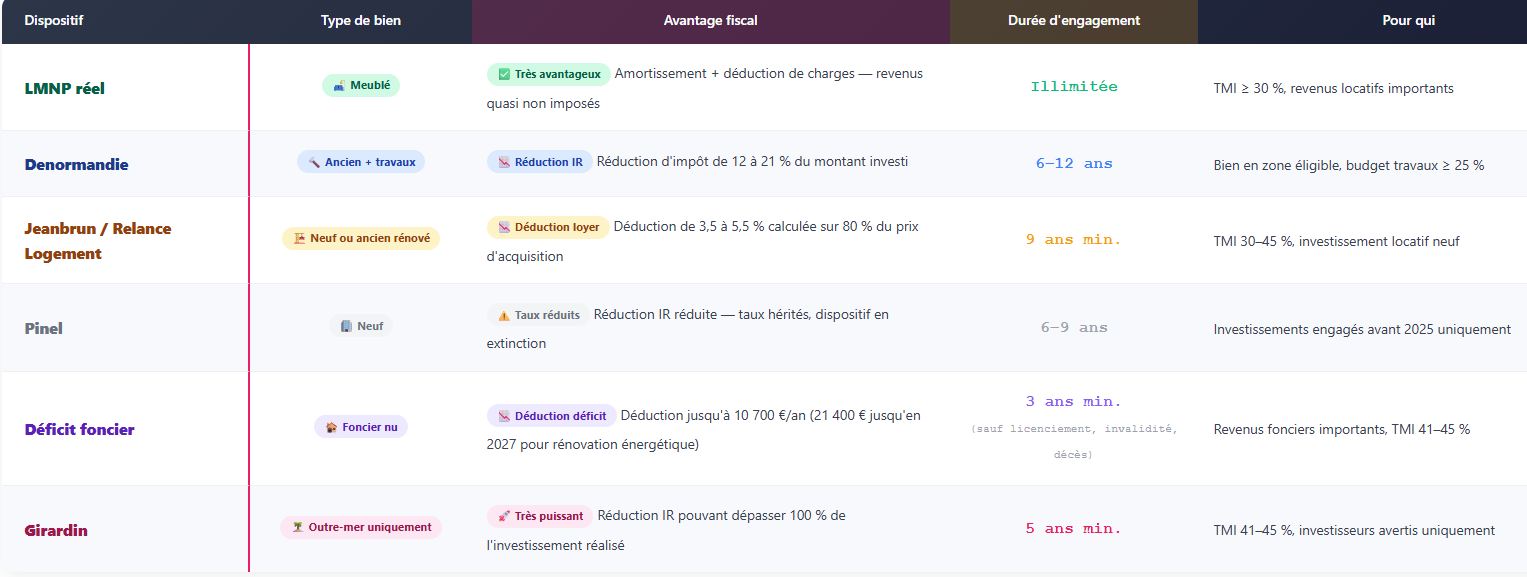
Task: Click Investissements engagés avant 2025 uniquement
Action: 1362,329
